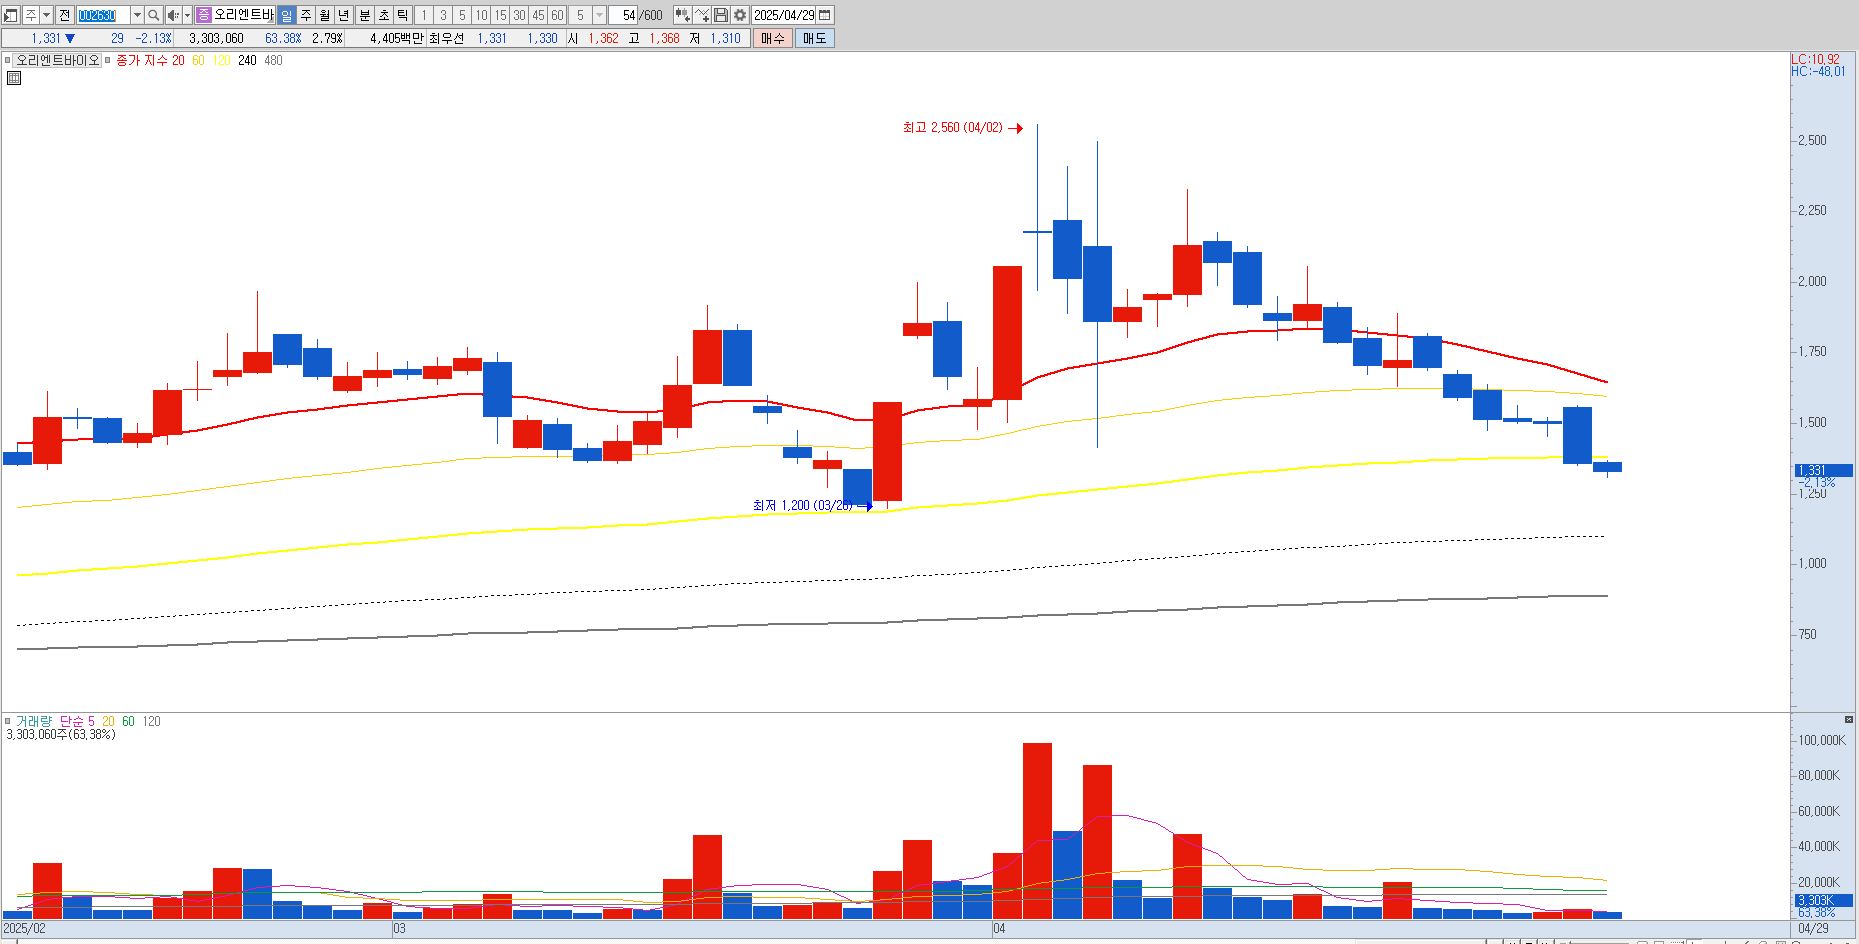Click the 거래량 volume indicator label
1859x944 pixels.
(34, 721)
